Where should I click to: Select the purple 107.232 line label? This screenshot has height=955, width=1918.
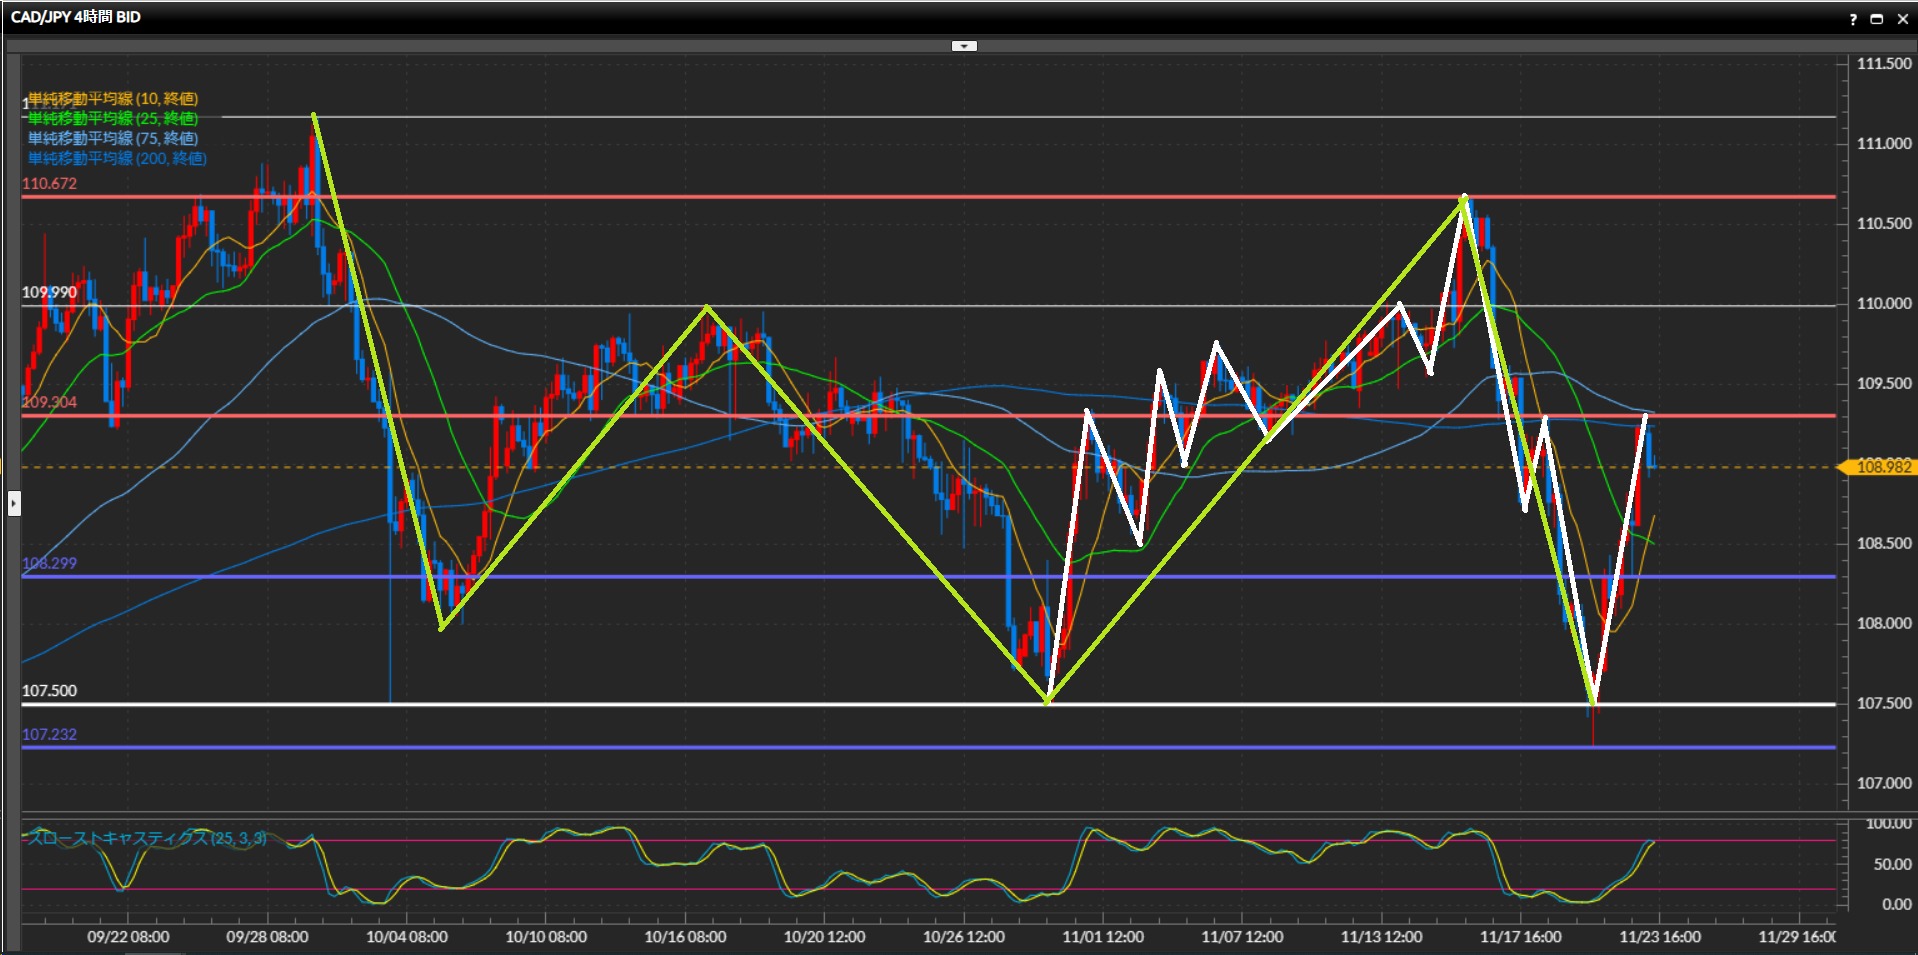[50, 734]
